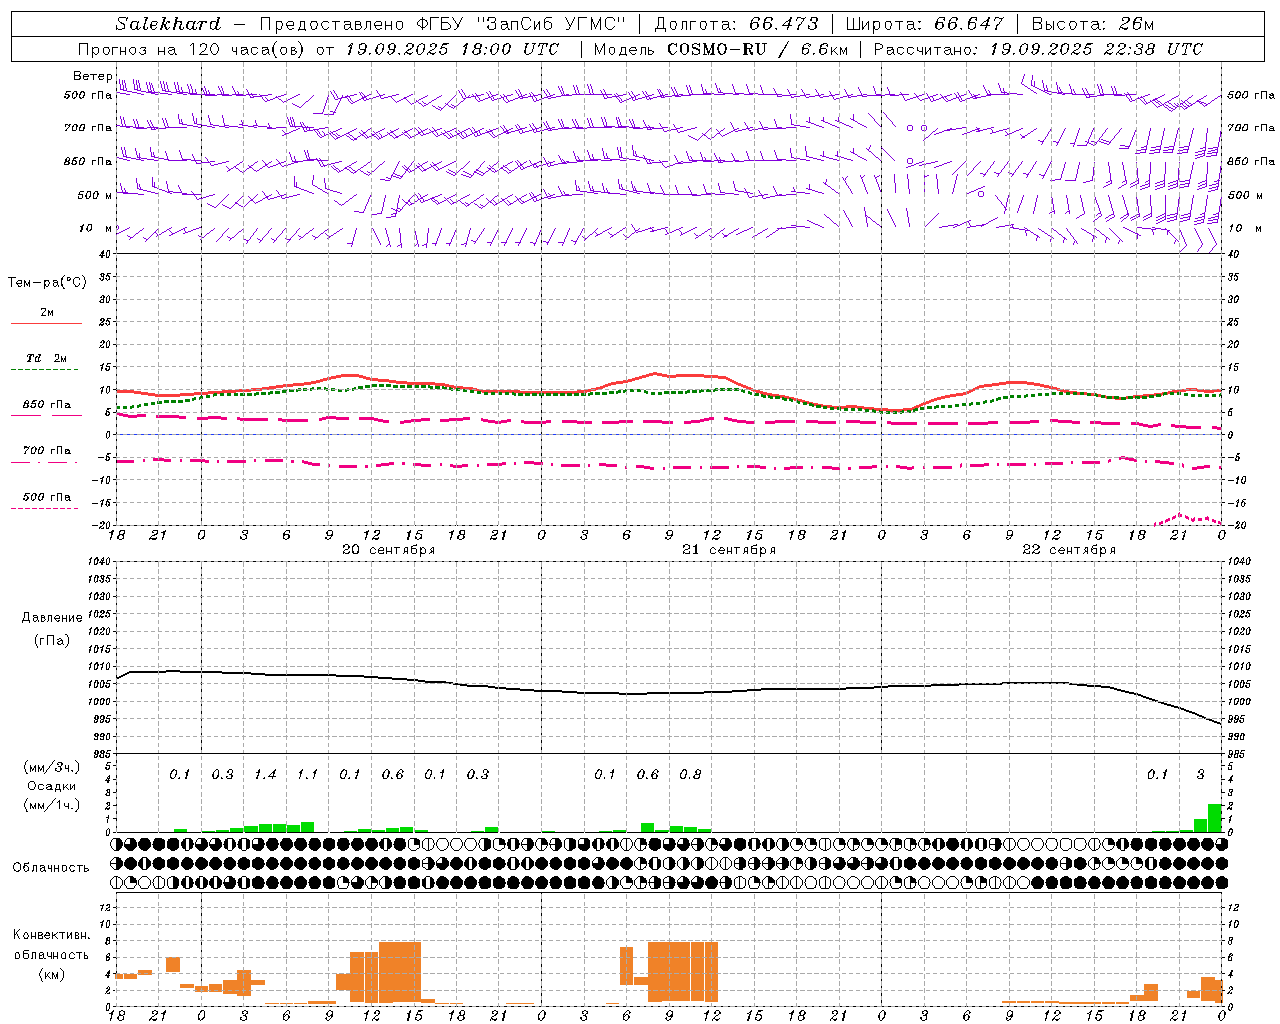The width and height of the screenshot is (1280, 1024).
Task: Click the final precipitation value 3
Action: pyautogui.click(x=1201, y=775)
